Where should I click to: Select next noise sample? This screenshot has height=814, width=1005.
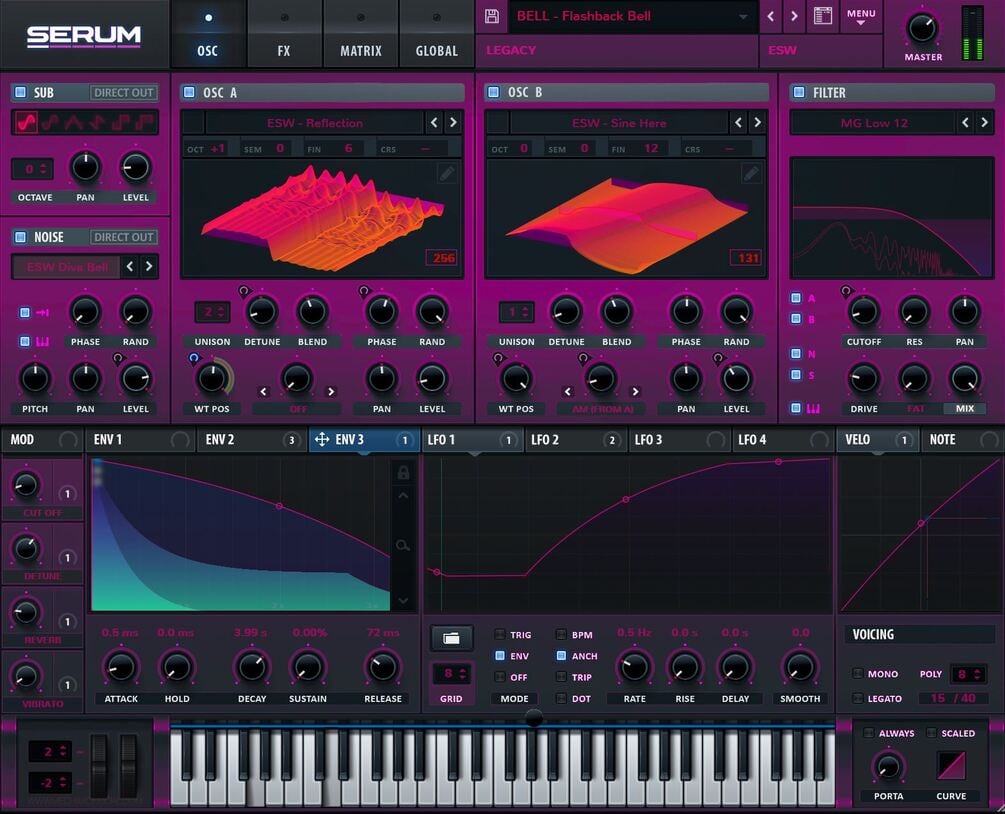(149, 266)
